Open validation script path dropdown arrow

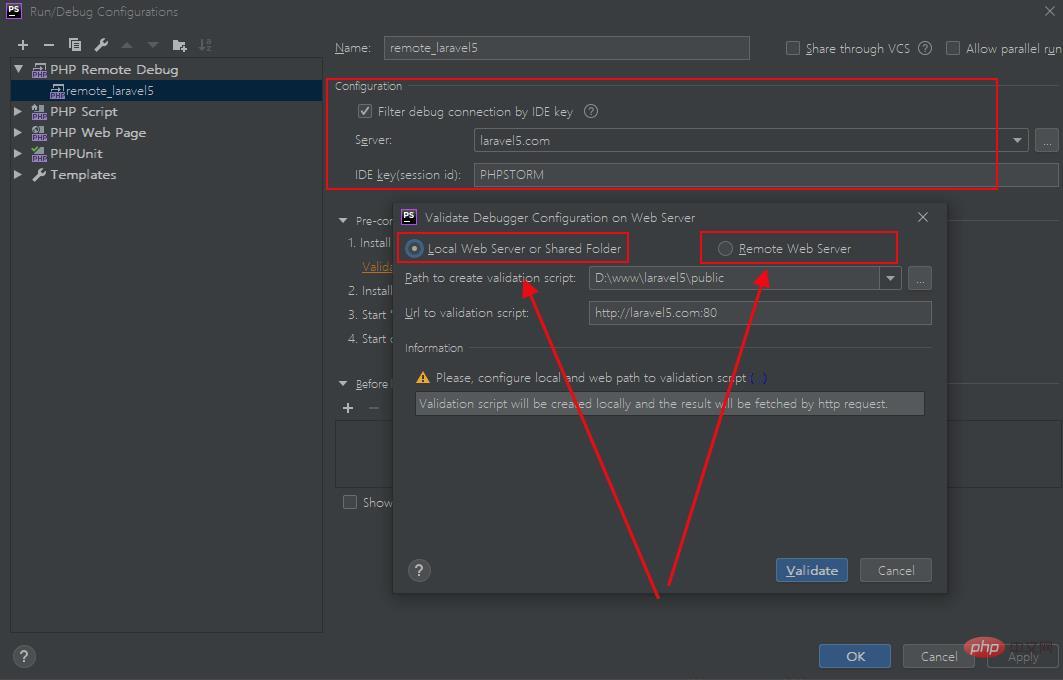[890, 278]
